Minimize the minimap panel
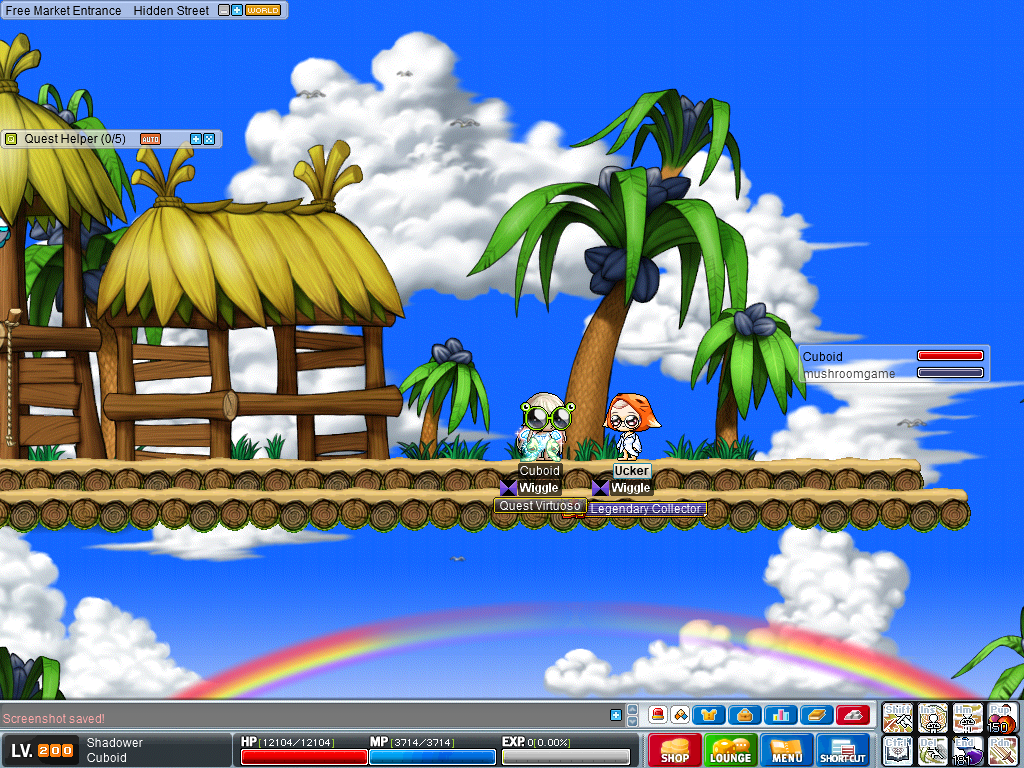1024x768 pixels. [224, 10]
